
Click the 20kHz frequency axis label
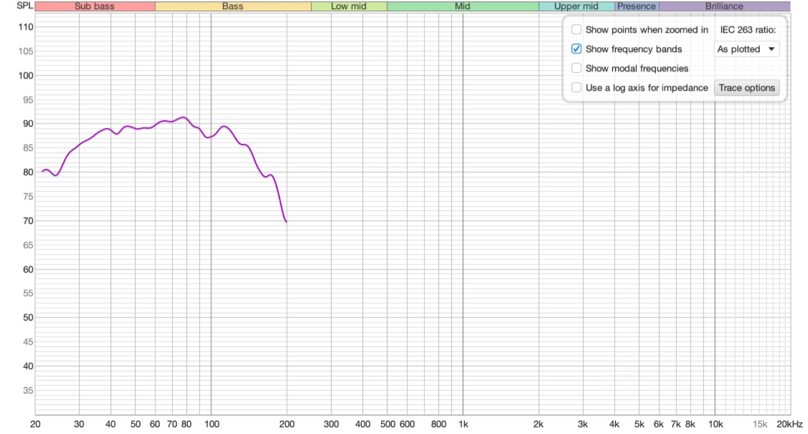(790, 424)
